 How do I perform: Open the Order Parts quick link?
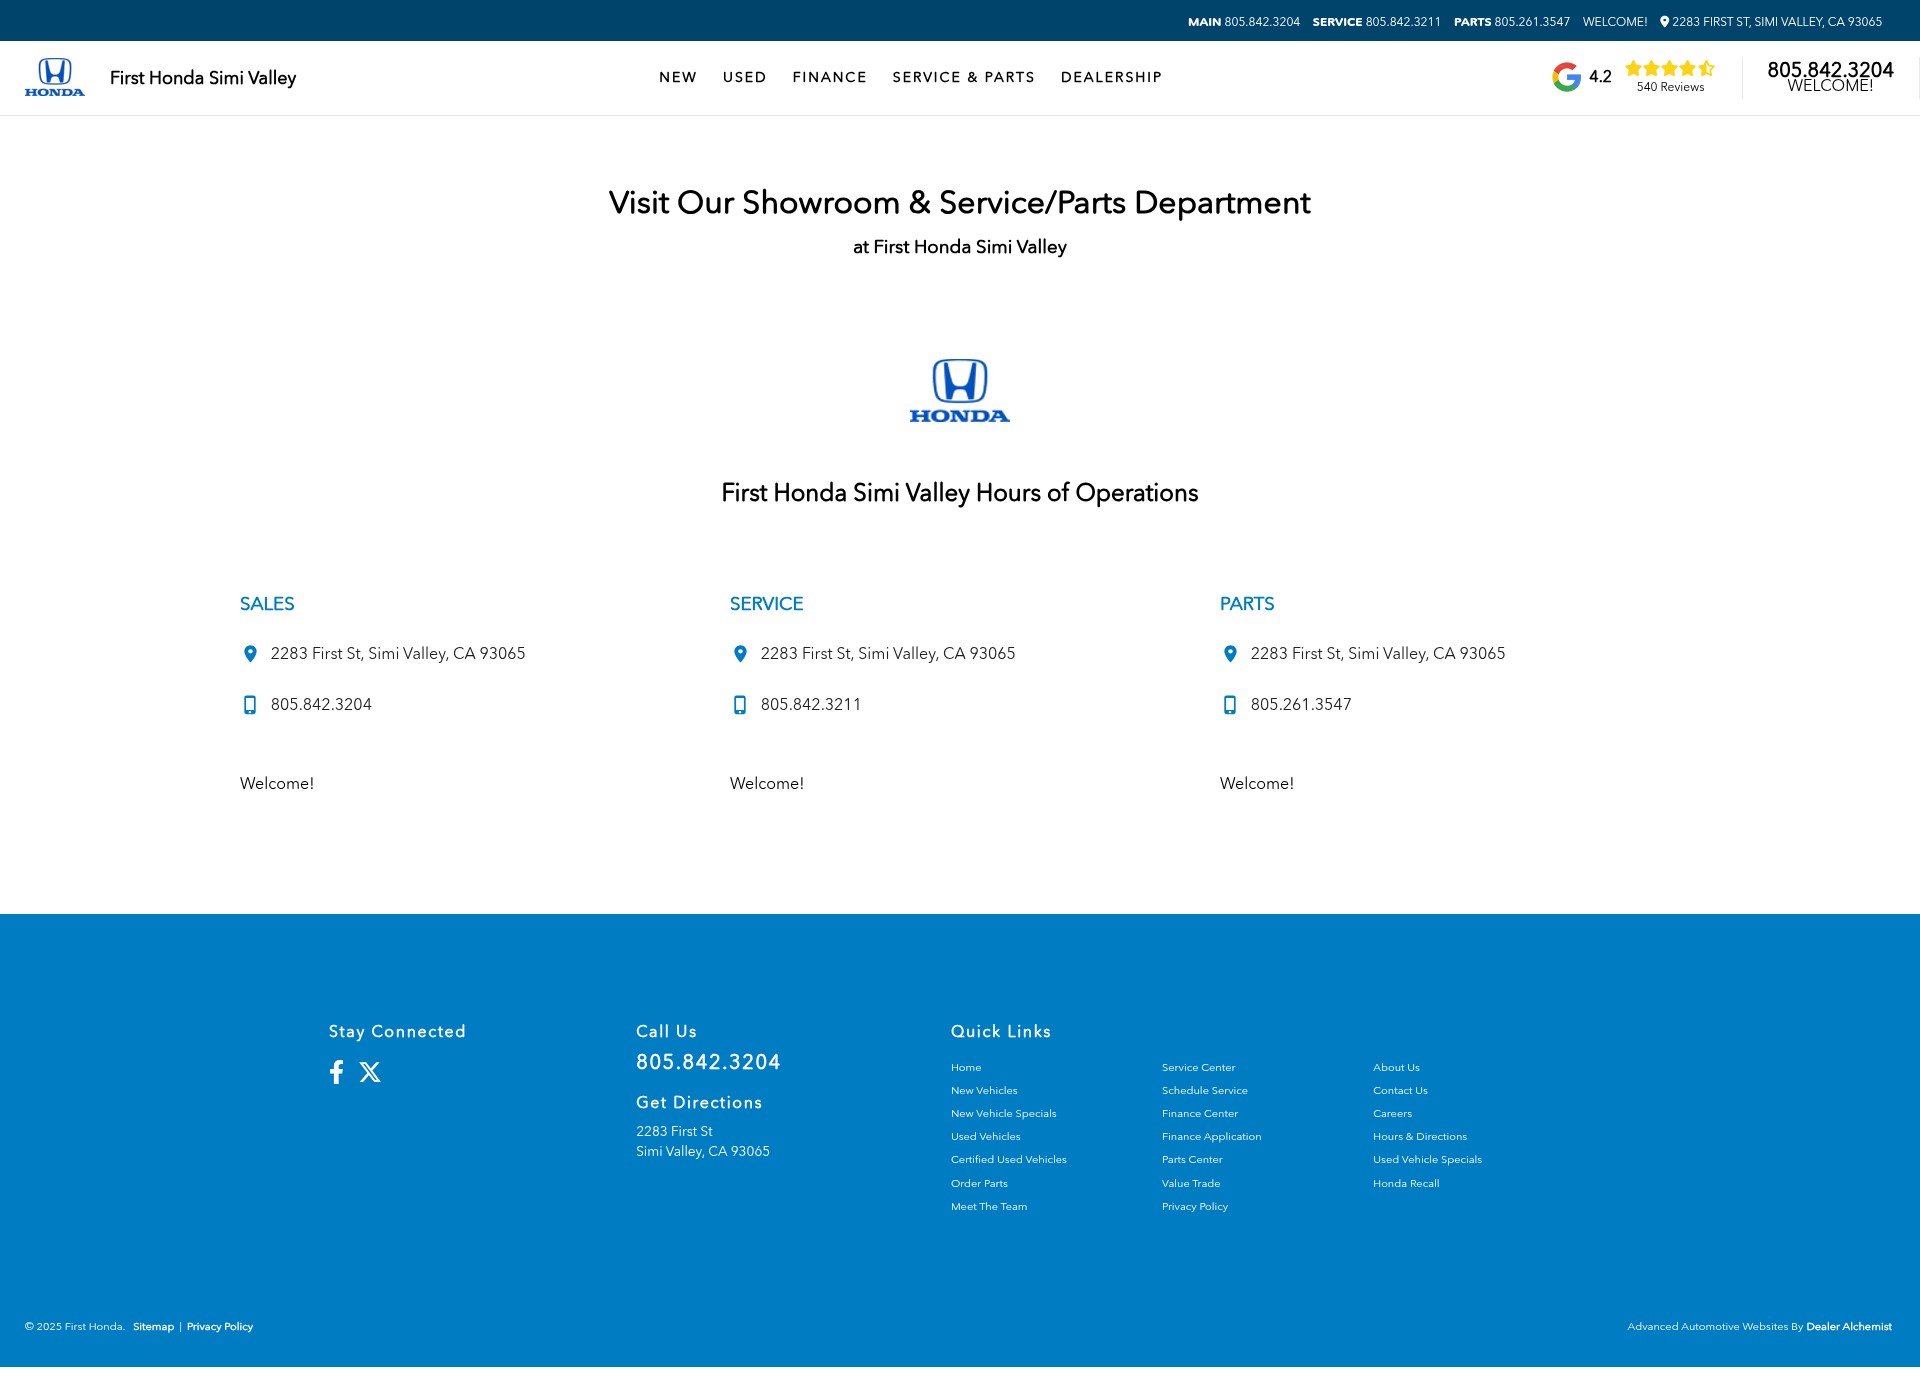(x=979, y=1184)
